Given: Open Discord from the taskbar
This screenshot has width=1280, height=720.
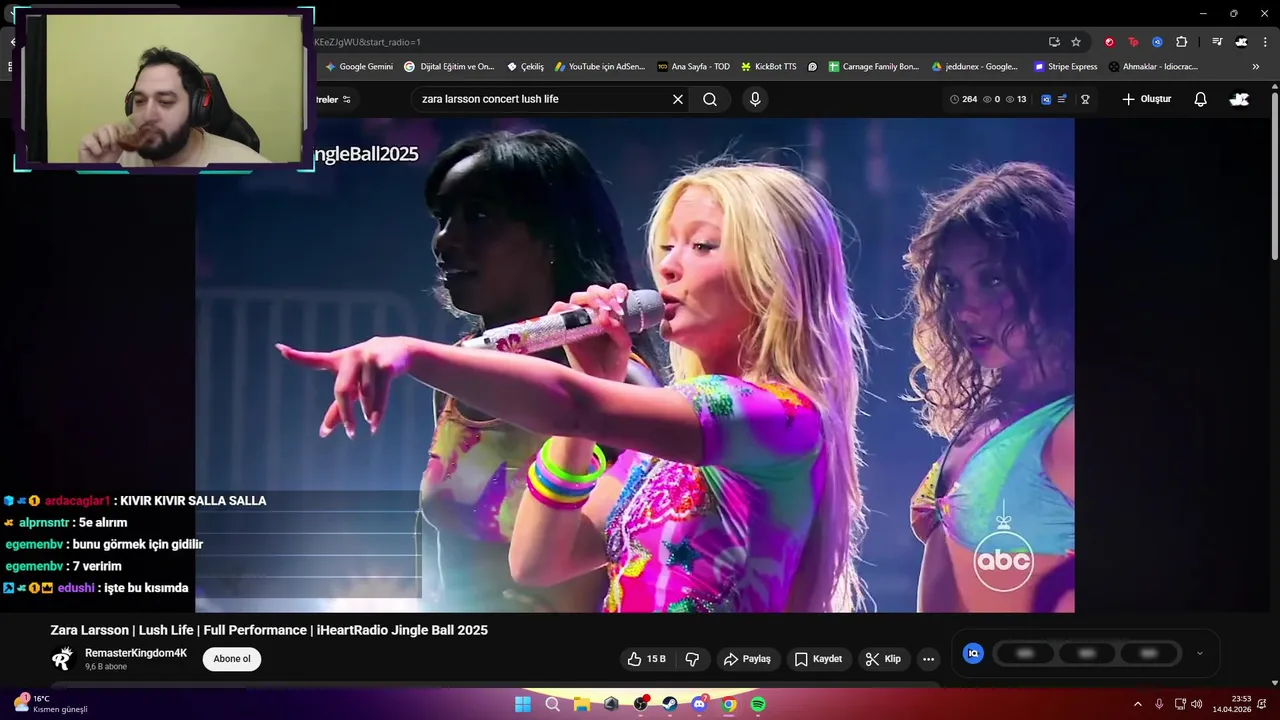Looking at the screenshot, I should (x=699, y=704).
